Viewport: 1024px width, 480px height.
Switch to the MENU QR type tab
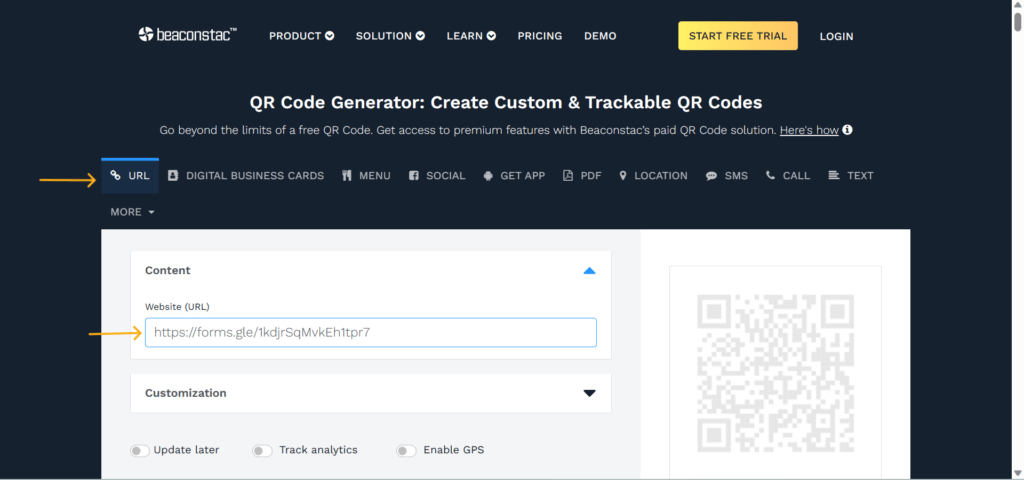[366, 176]
